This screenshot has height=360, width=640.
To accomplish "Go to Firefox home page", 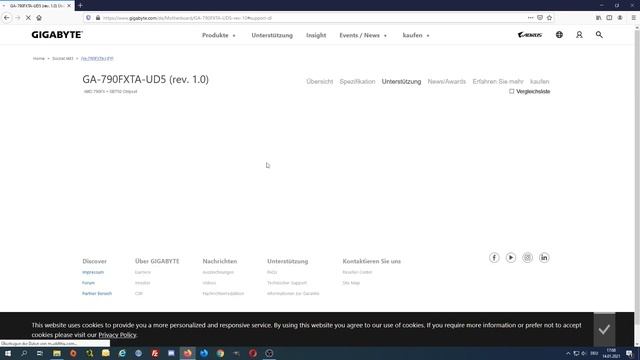I will pyautogui.click(x=39, y=18).
